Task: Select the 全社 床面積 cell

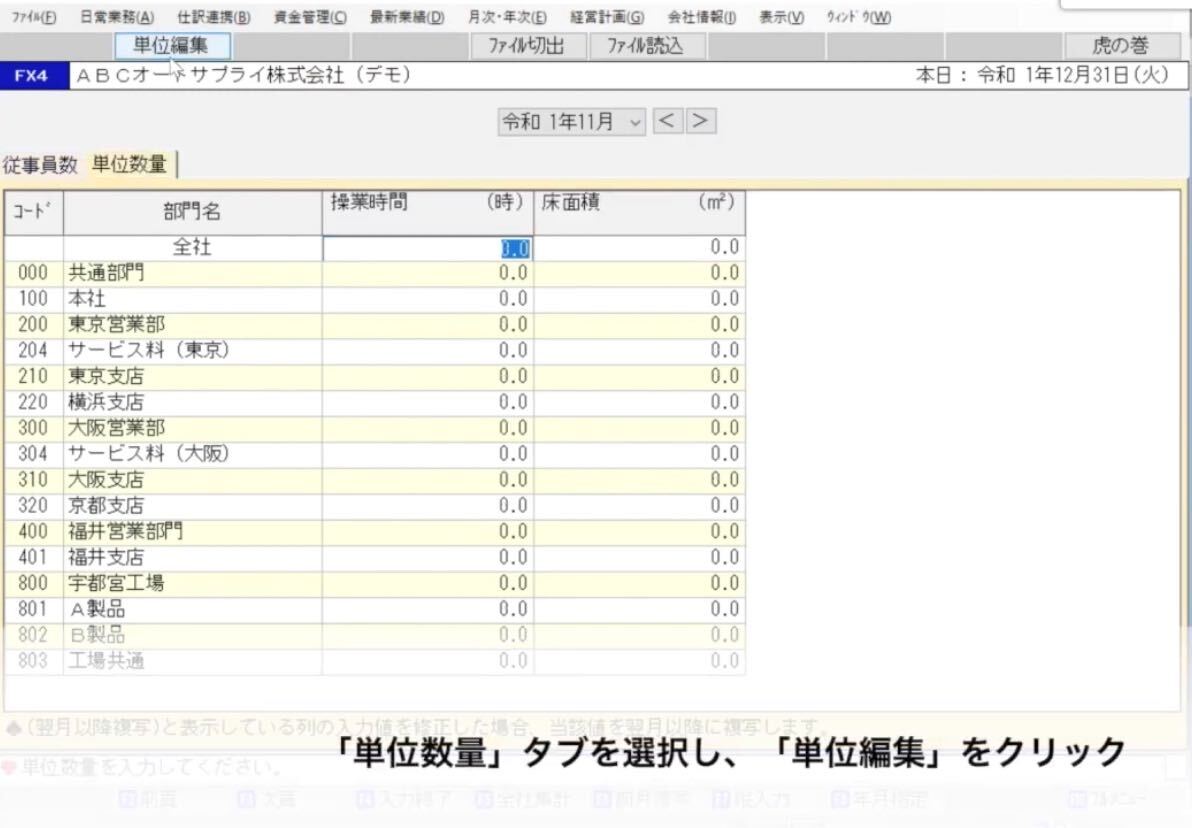Action: (639, 248)
